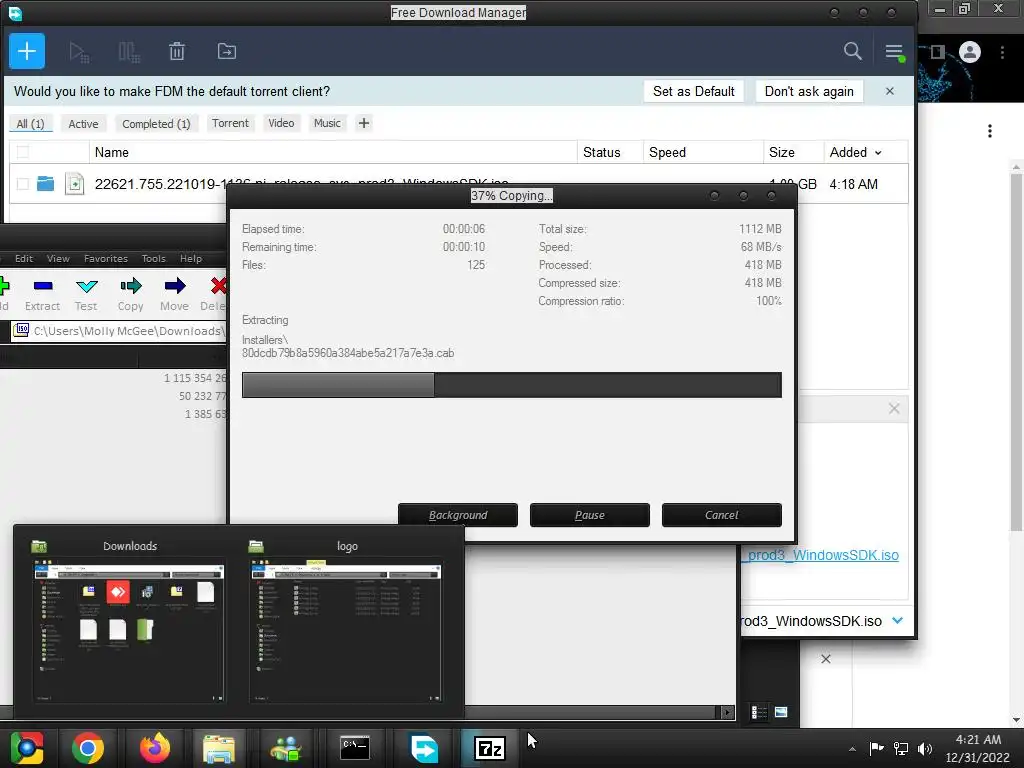Image resolution: width=1024 pixels, height=768 pixels.
Task: Open the Edit menu in 7-Zip
Action: 24,259
